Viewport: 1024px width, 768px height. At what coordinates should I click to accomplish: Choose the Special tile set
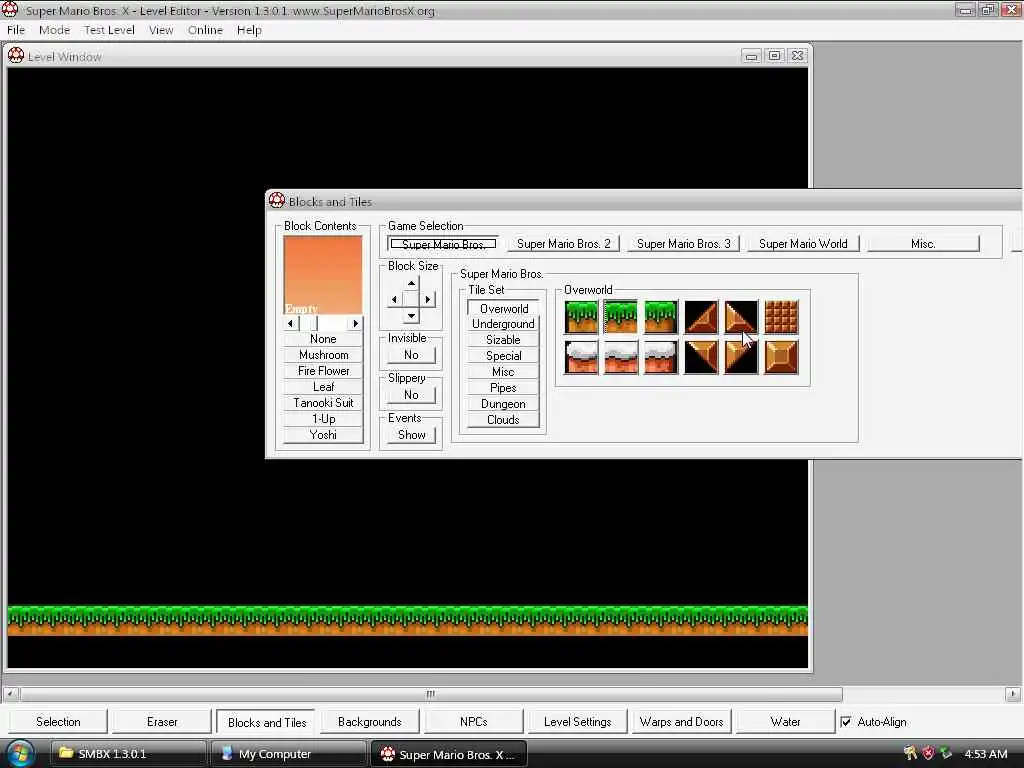tap(504, 356)
